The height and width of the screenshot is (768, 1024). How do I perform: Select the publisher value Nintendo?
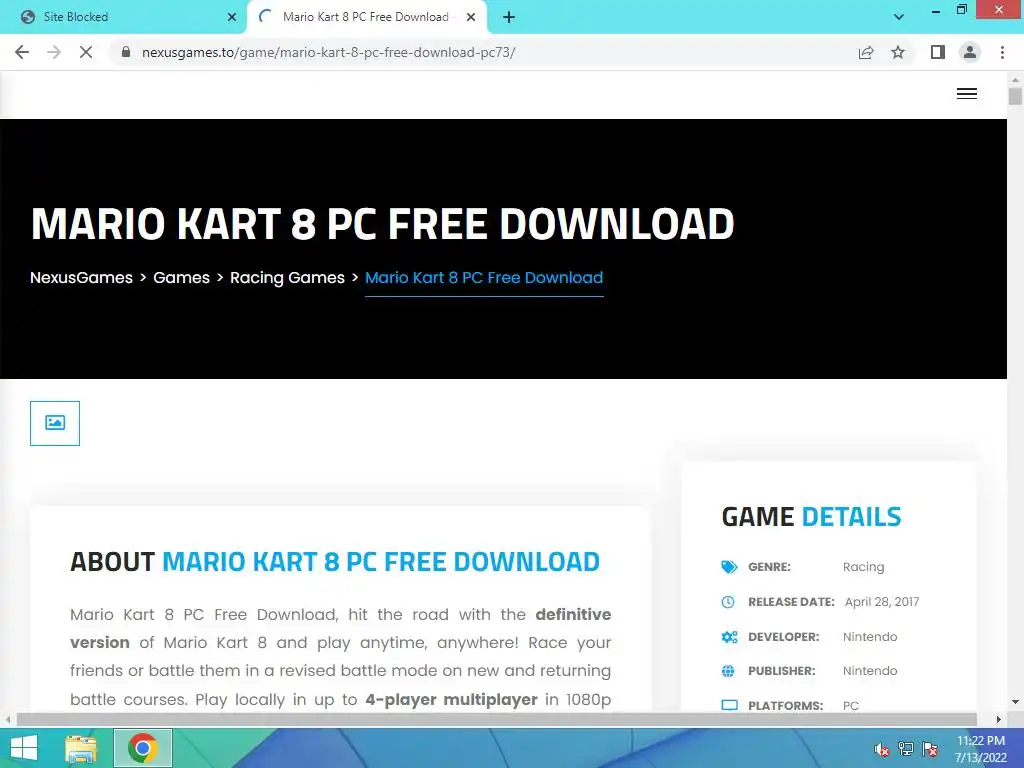pos(870,671)
